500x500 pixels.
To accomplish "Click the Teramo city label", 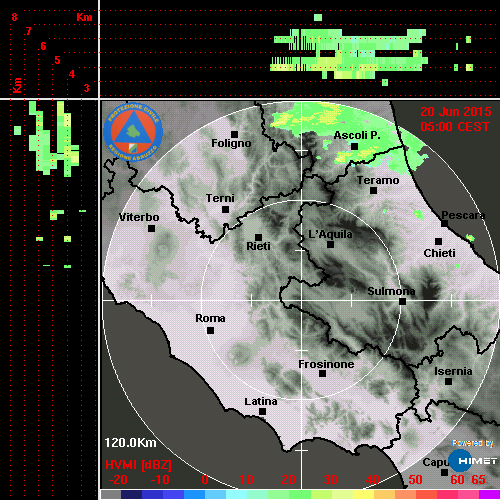I will (x=378, y=180).
